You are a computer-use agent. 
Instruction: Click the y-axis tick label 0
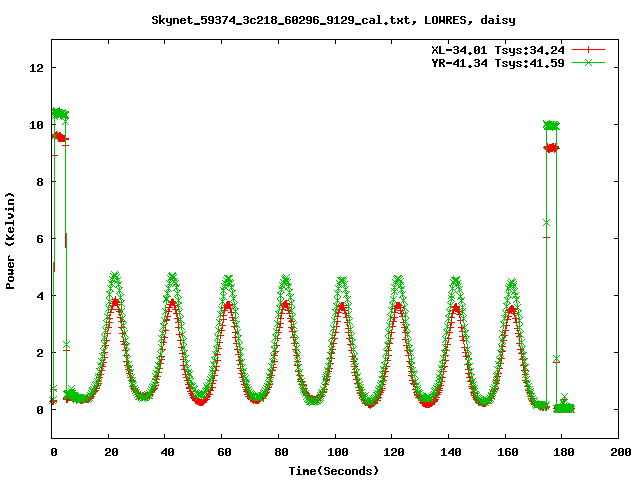pyautogui.click(x=40, y=410)
